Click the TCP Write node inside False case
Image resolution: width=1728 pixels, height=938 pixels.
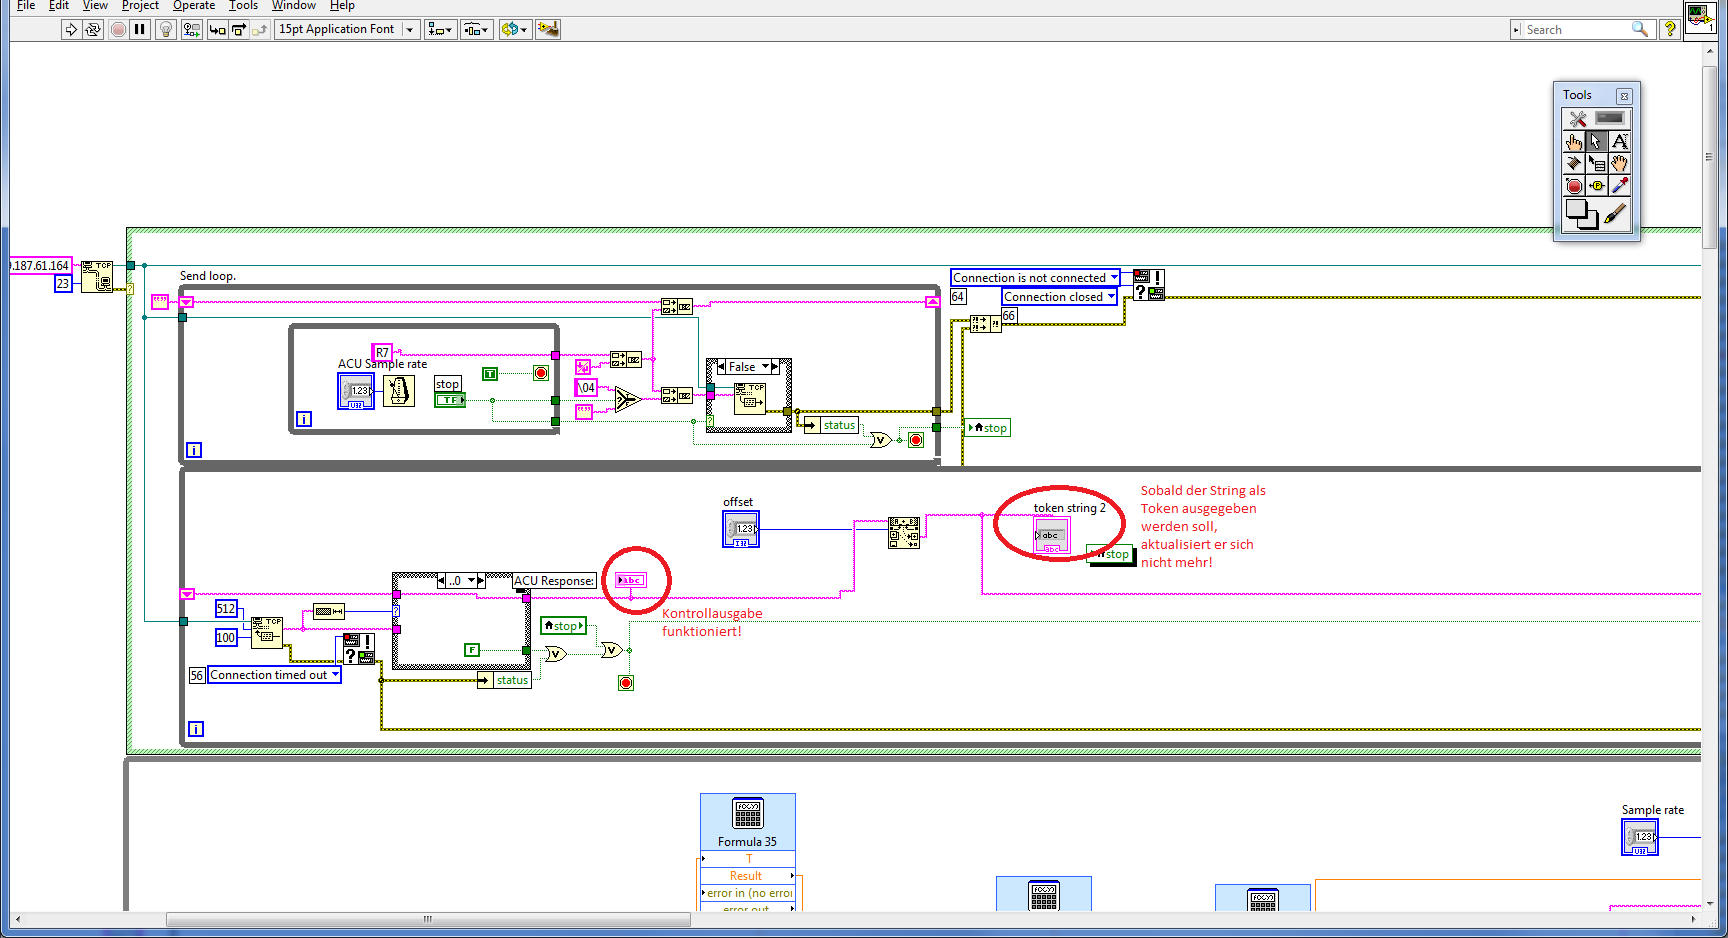point(749,399)
